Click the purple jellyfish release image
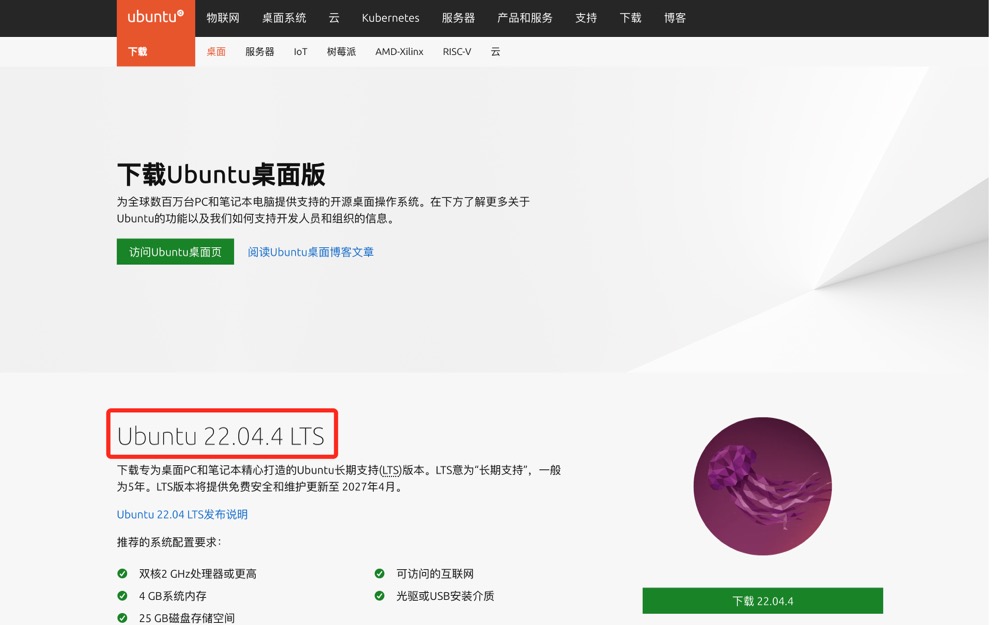 [763, 486]
